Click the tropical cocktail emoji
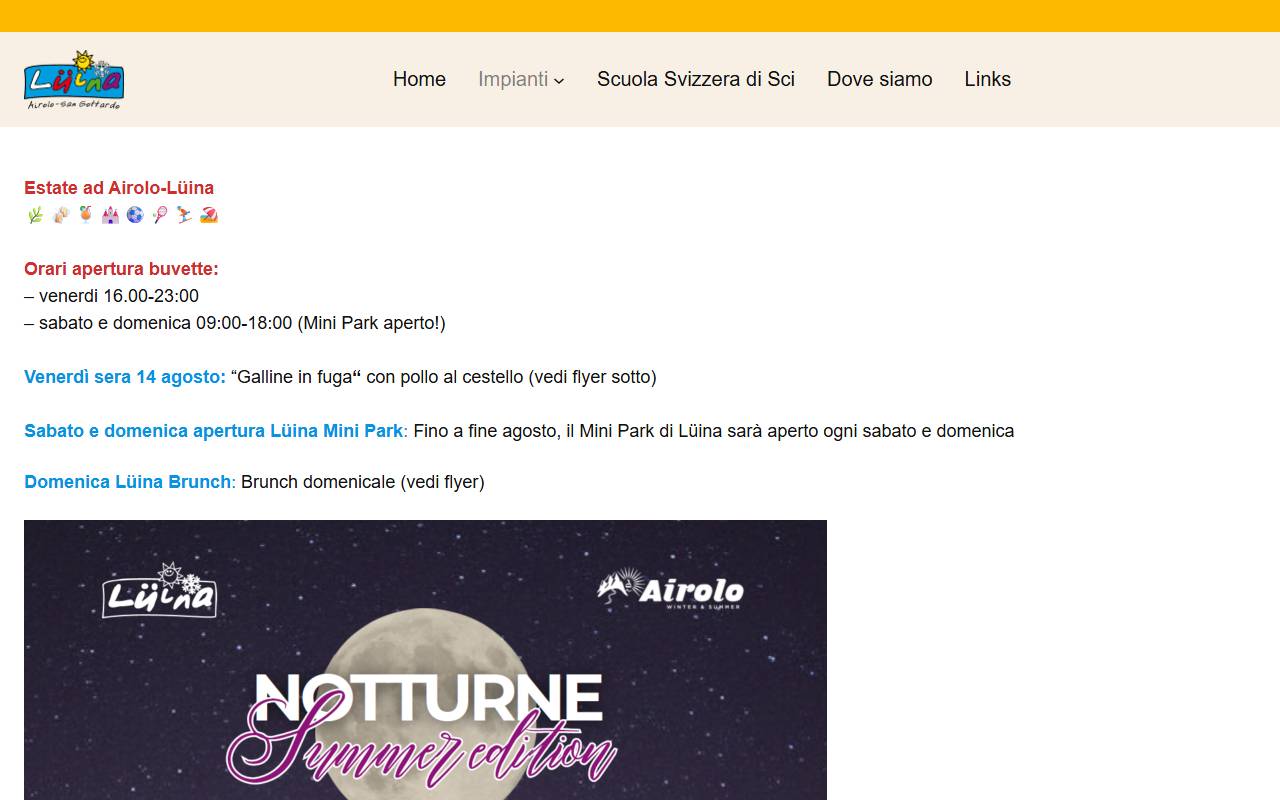Screen dimensions: 1280x800 pyautogui.click(x=85, y=215)
